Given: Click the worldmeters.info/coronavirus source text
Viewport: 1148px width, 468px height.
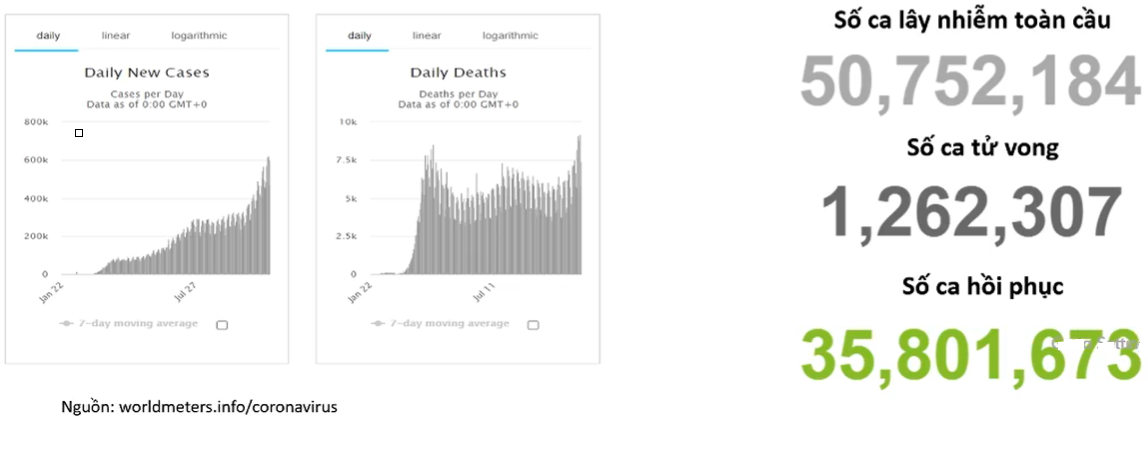Looking at the screenshot, I should click(x=228, y=406).
